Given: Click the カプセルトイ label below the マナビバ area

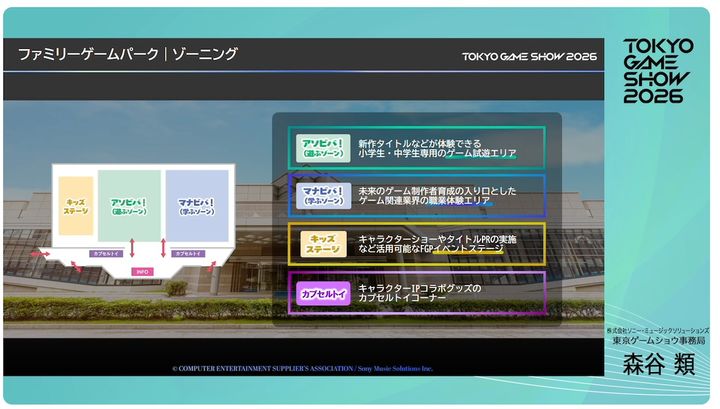Looking at the screenshot, I should [188, 253].
